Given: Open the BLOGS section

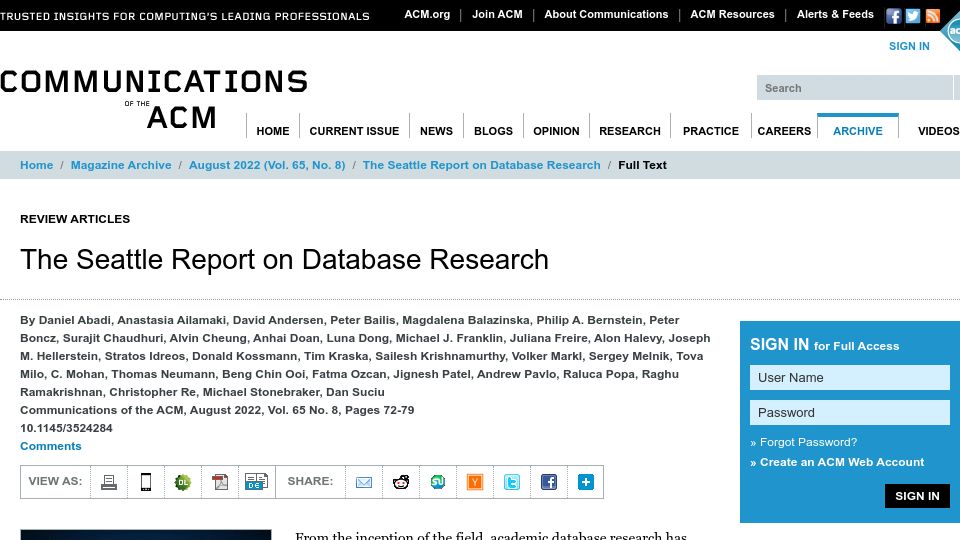Looking at the screenshot, I should pos(493,131).
